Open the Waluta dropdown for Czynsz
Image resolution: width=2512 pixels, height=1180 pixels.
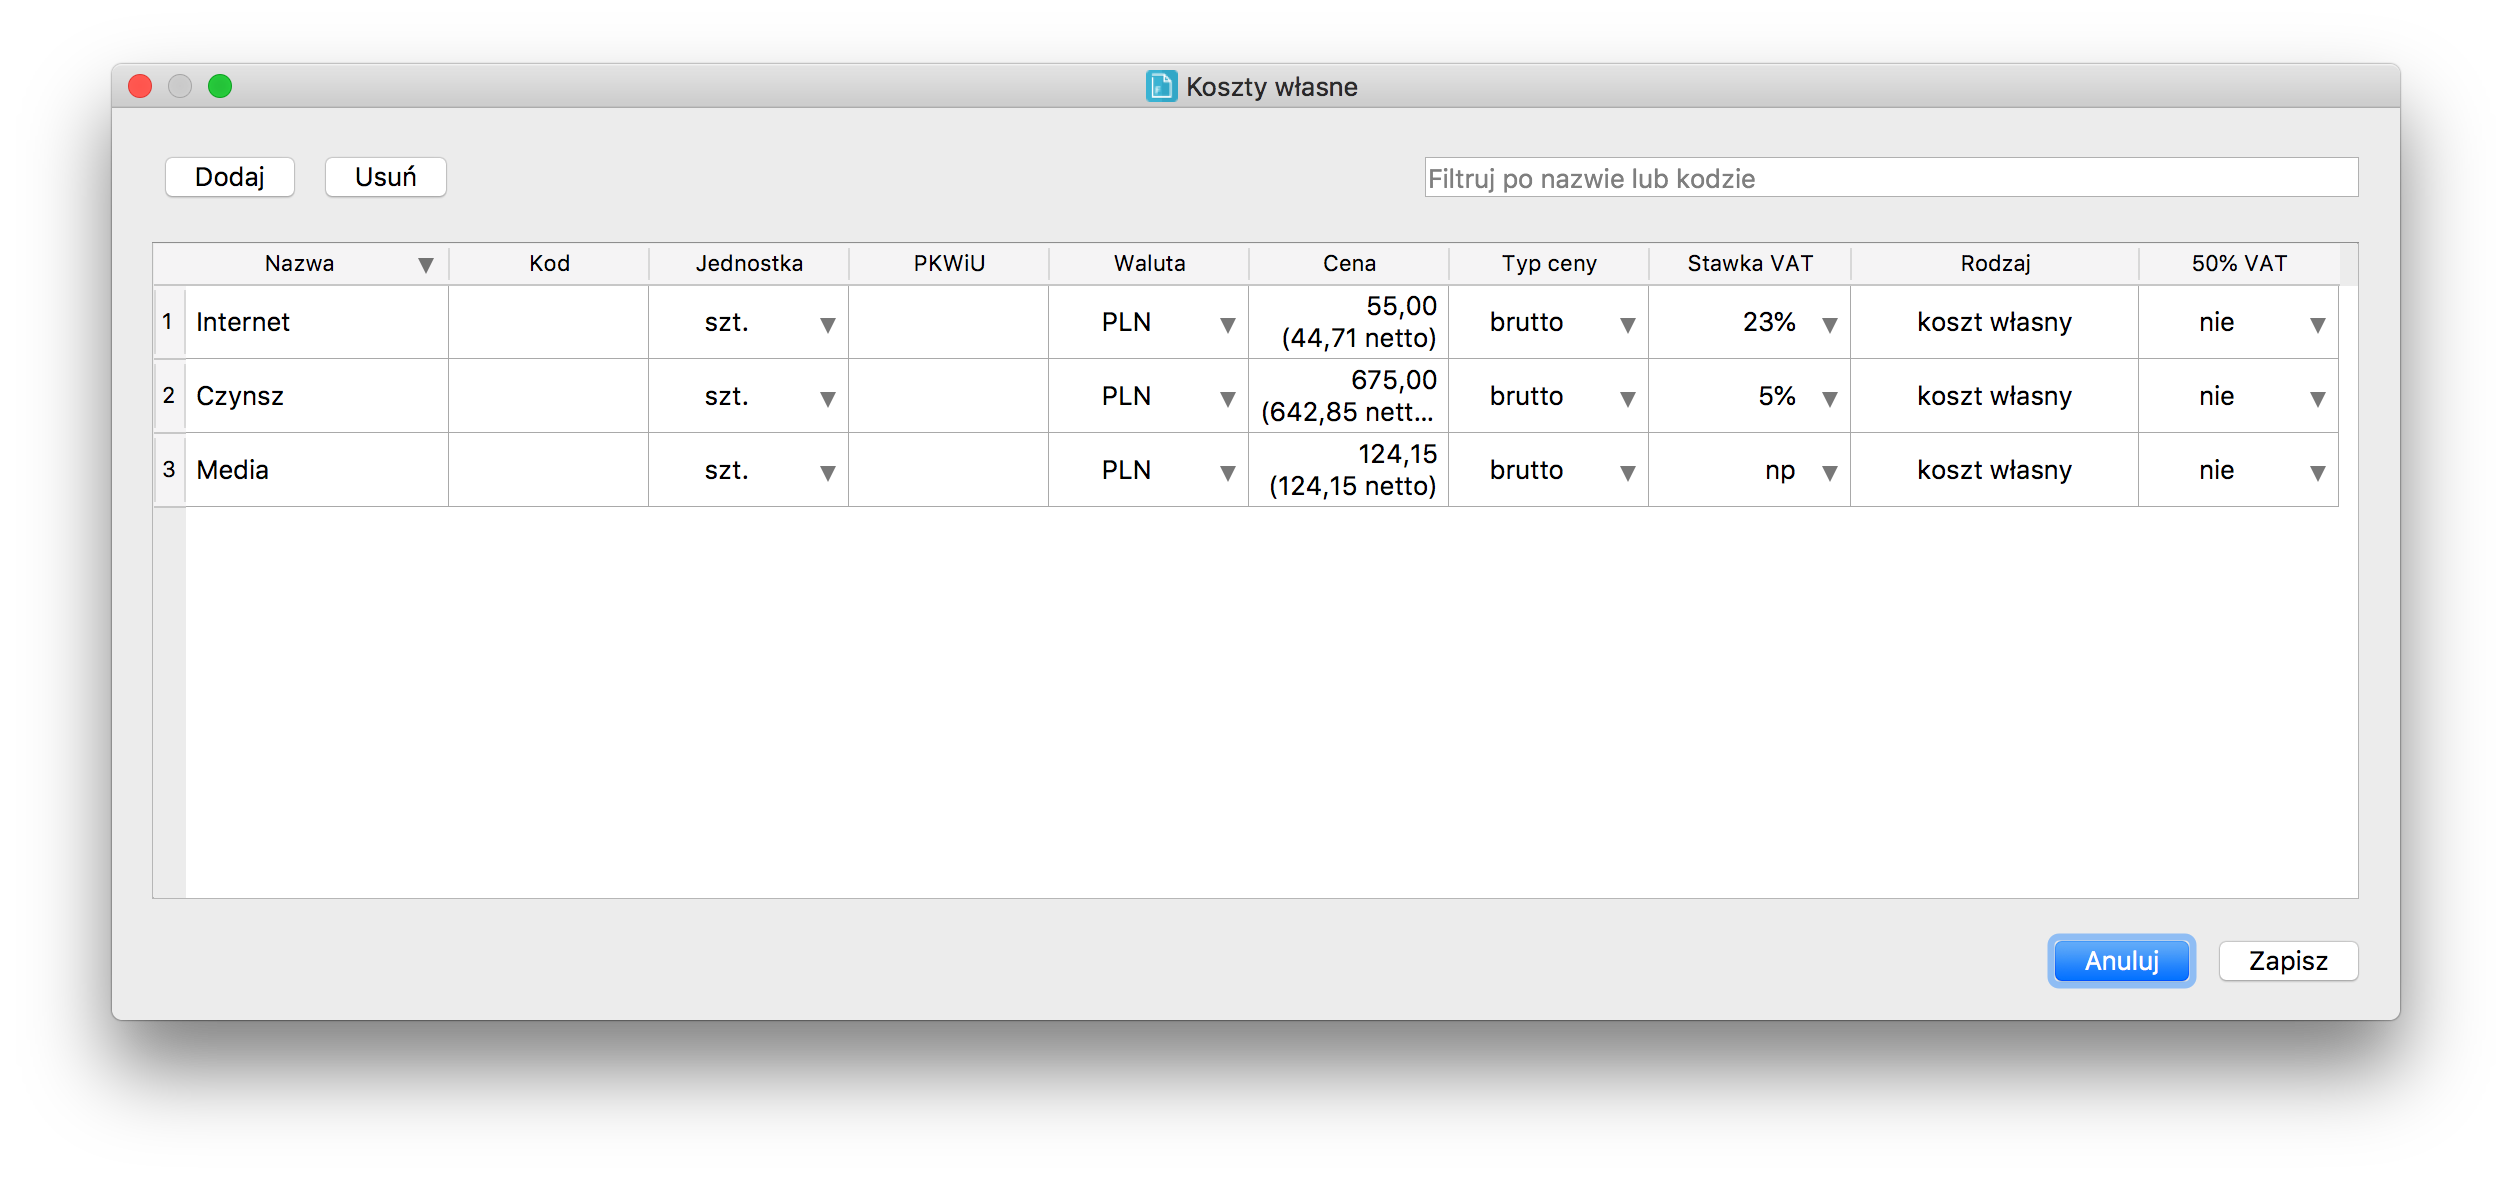pyautogui.click(x=1228, y=399)
